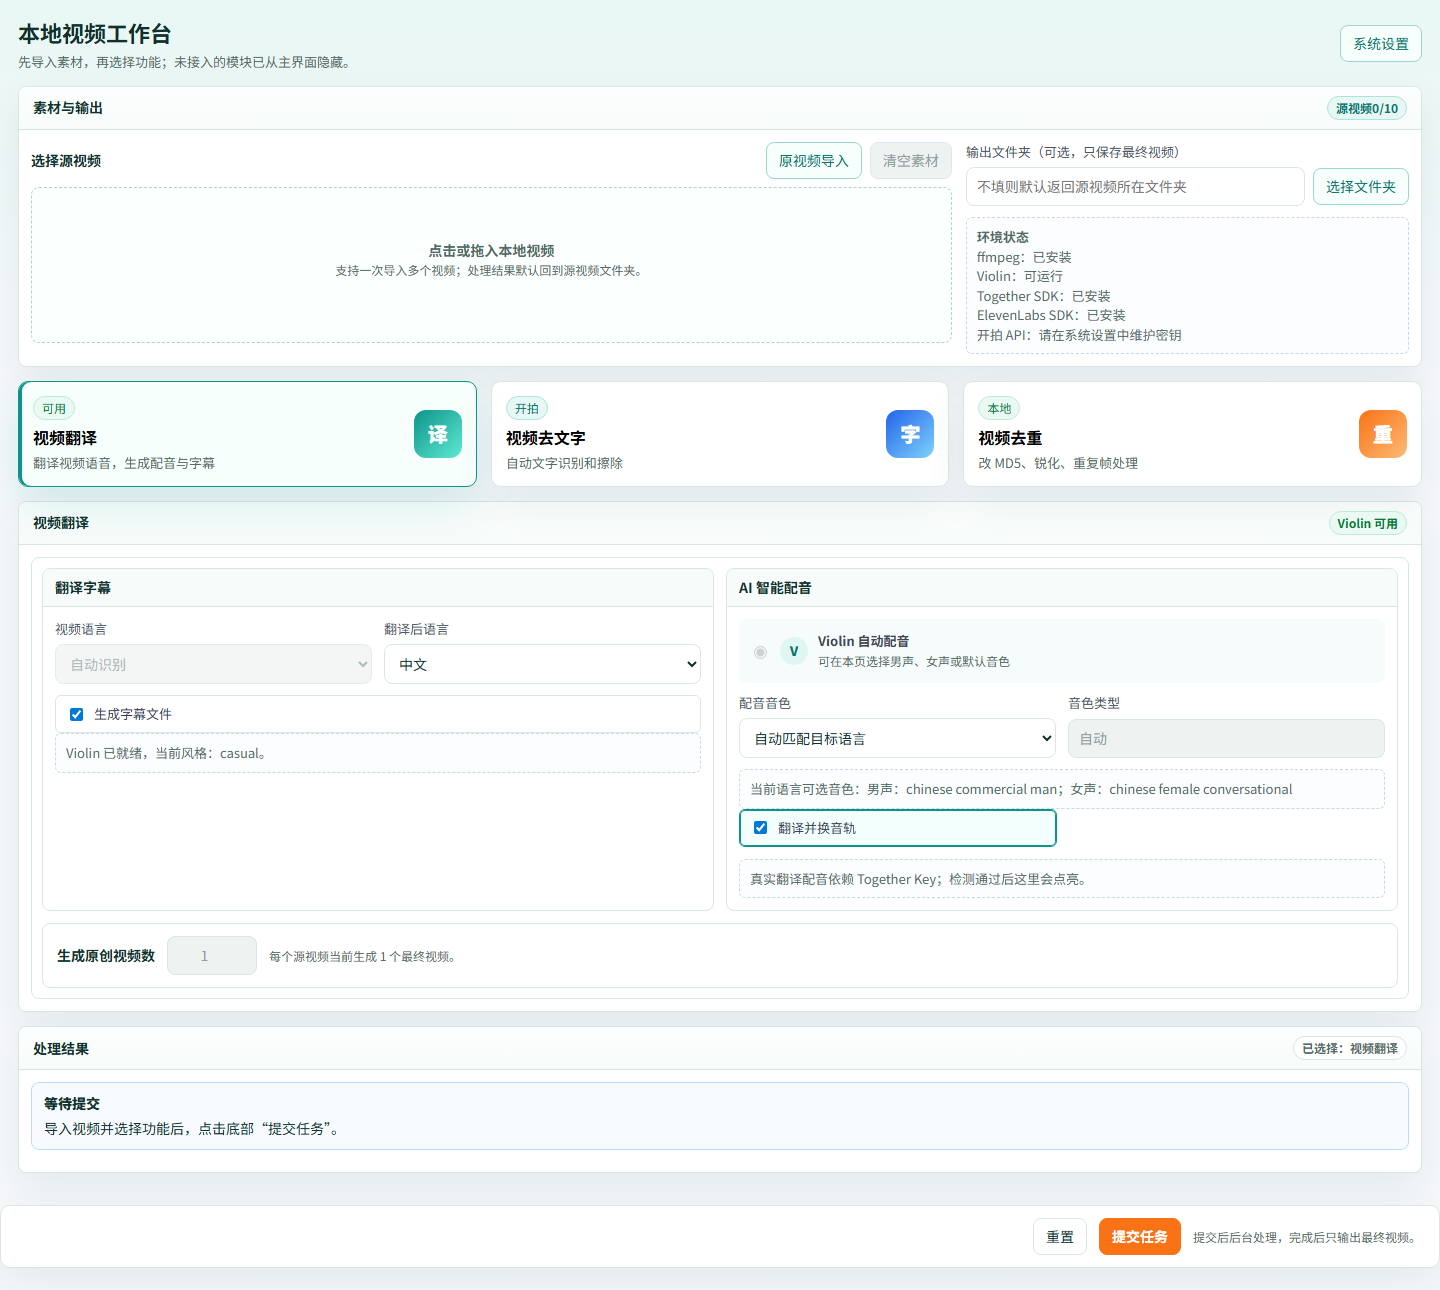1440x1290 pixels.
Task: Open 系统设置
Action: 1380,44
